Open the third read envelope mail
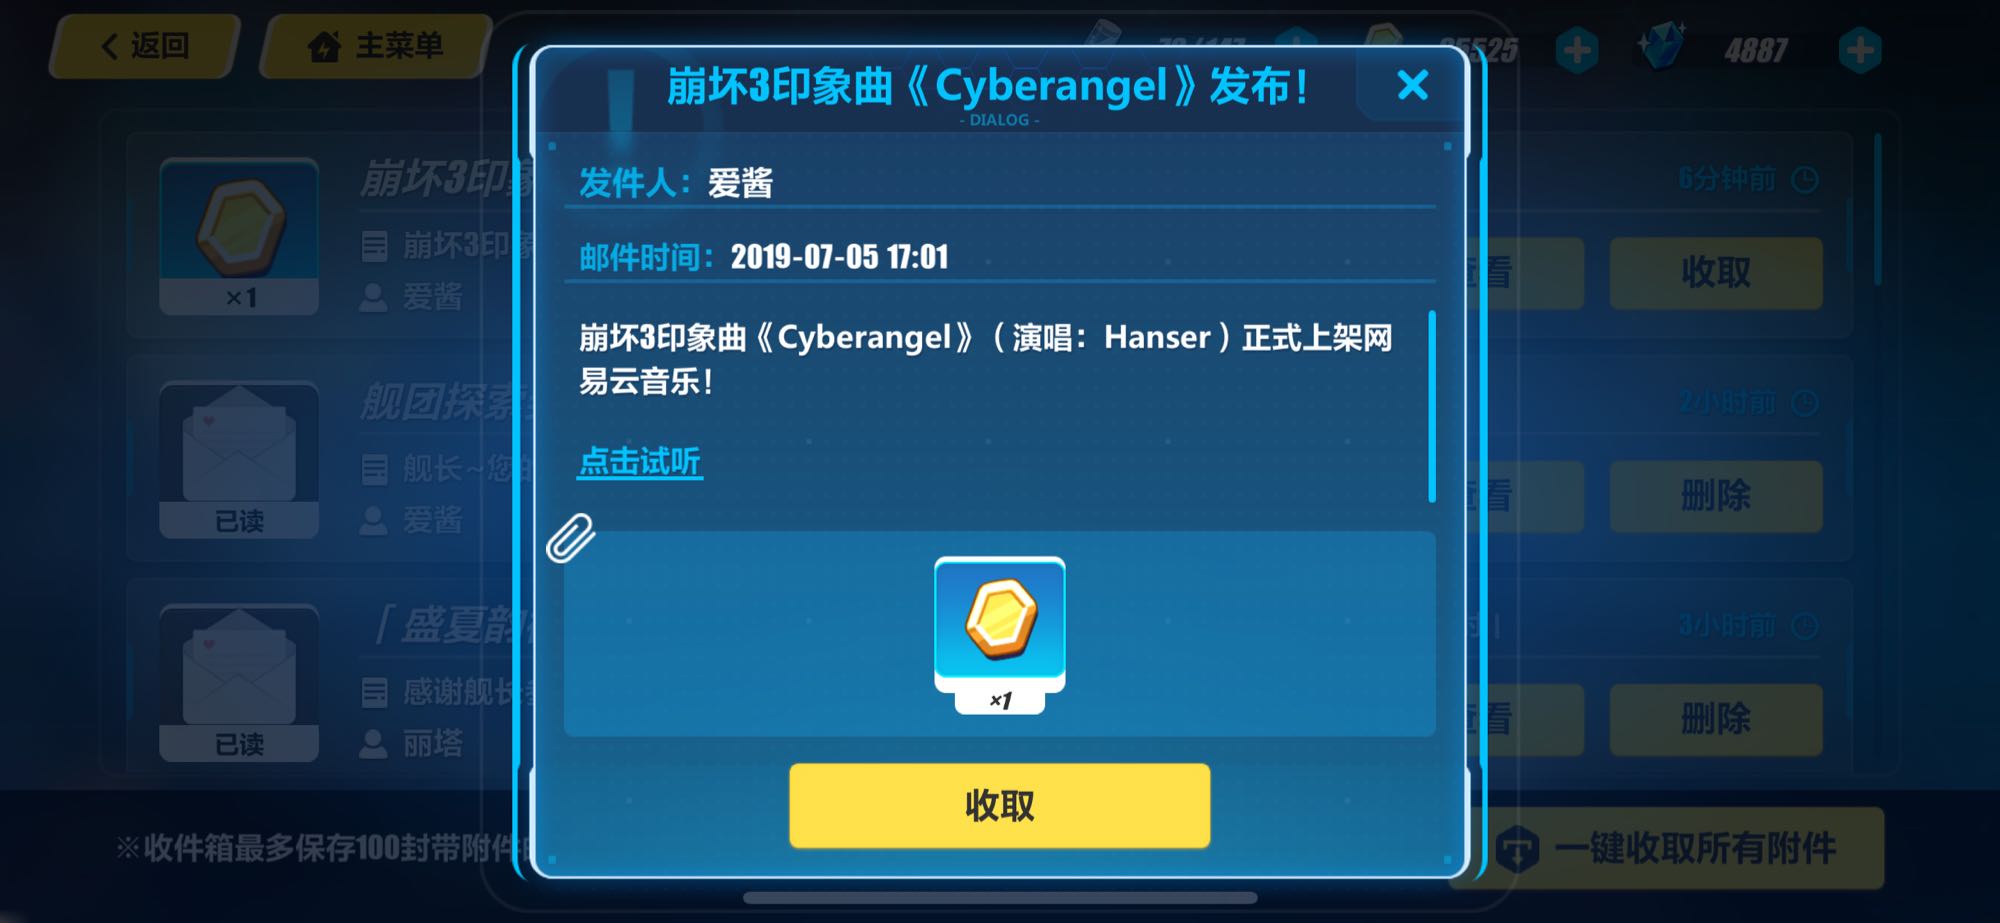Image resolution: width=2000 pixels, height=923 pixels. pyautogui.click(x=240, y=683)
